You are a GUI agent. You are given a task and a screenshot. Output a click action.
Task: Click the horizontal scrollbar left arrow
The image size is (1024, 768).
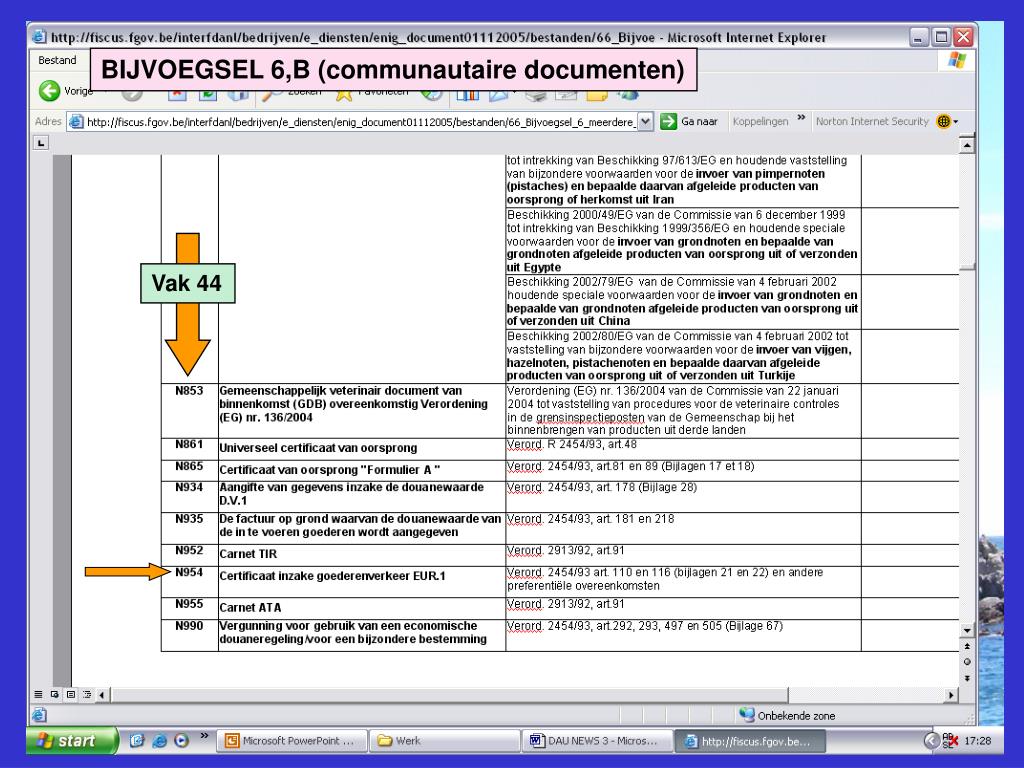[x=102, y=695]
